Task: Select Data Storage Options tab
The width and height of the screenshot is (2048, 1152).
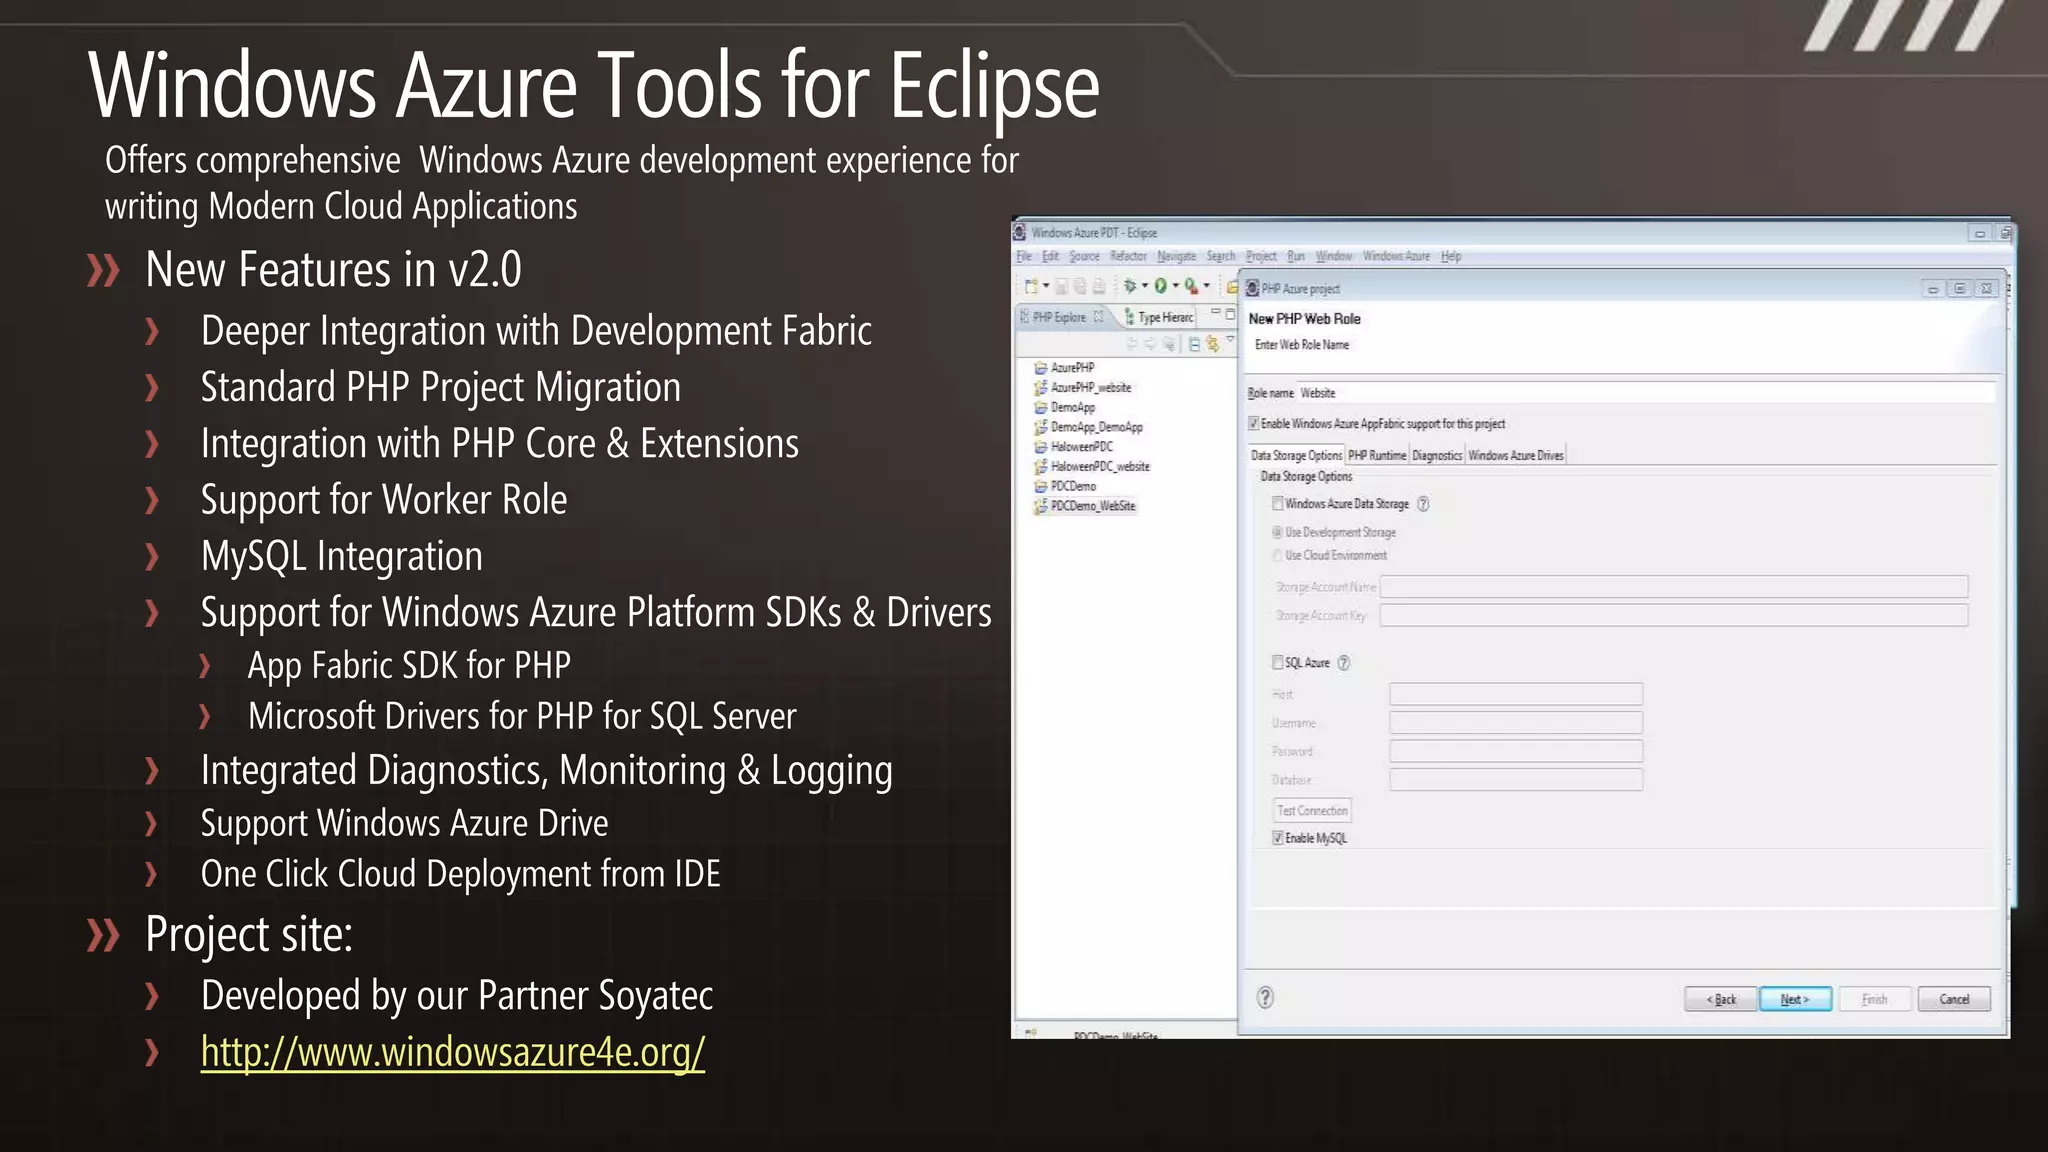Action: 1296,456
